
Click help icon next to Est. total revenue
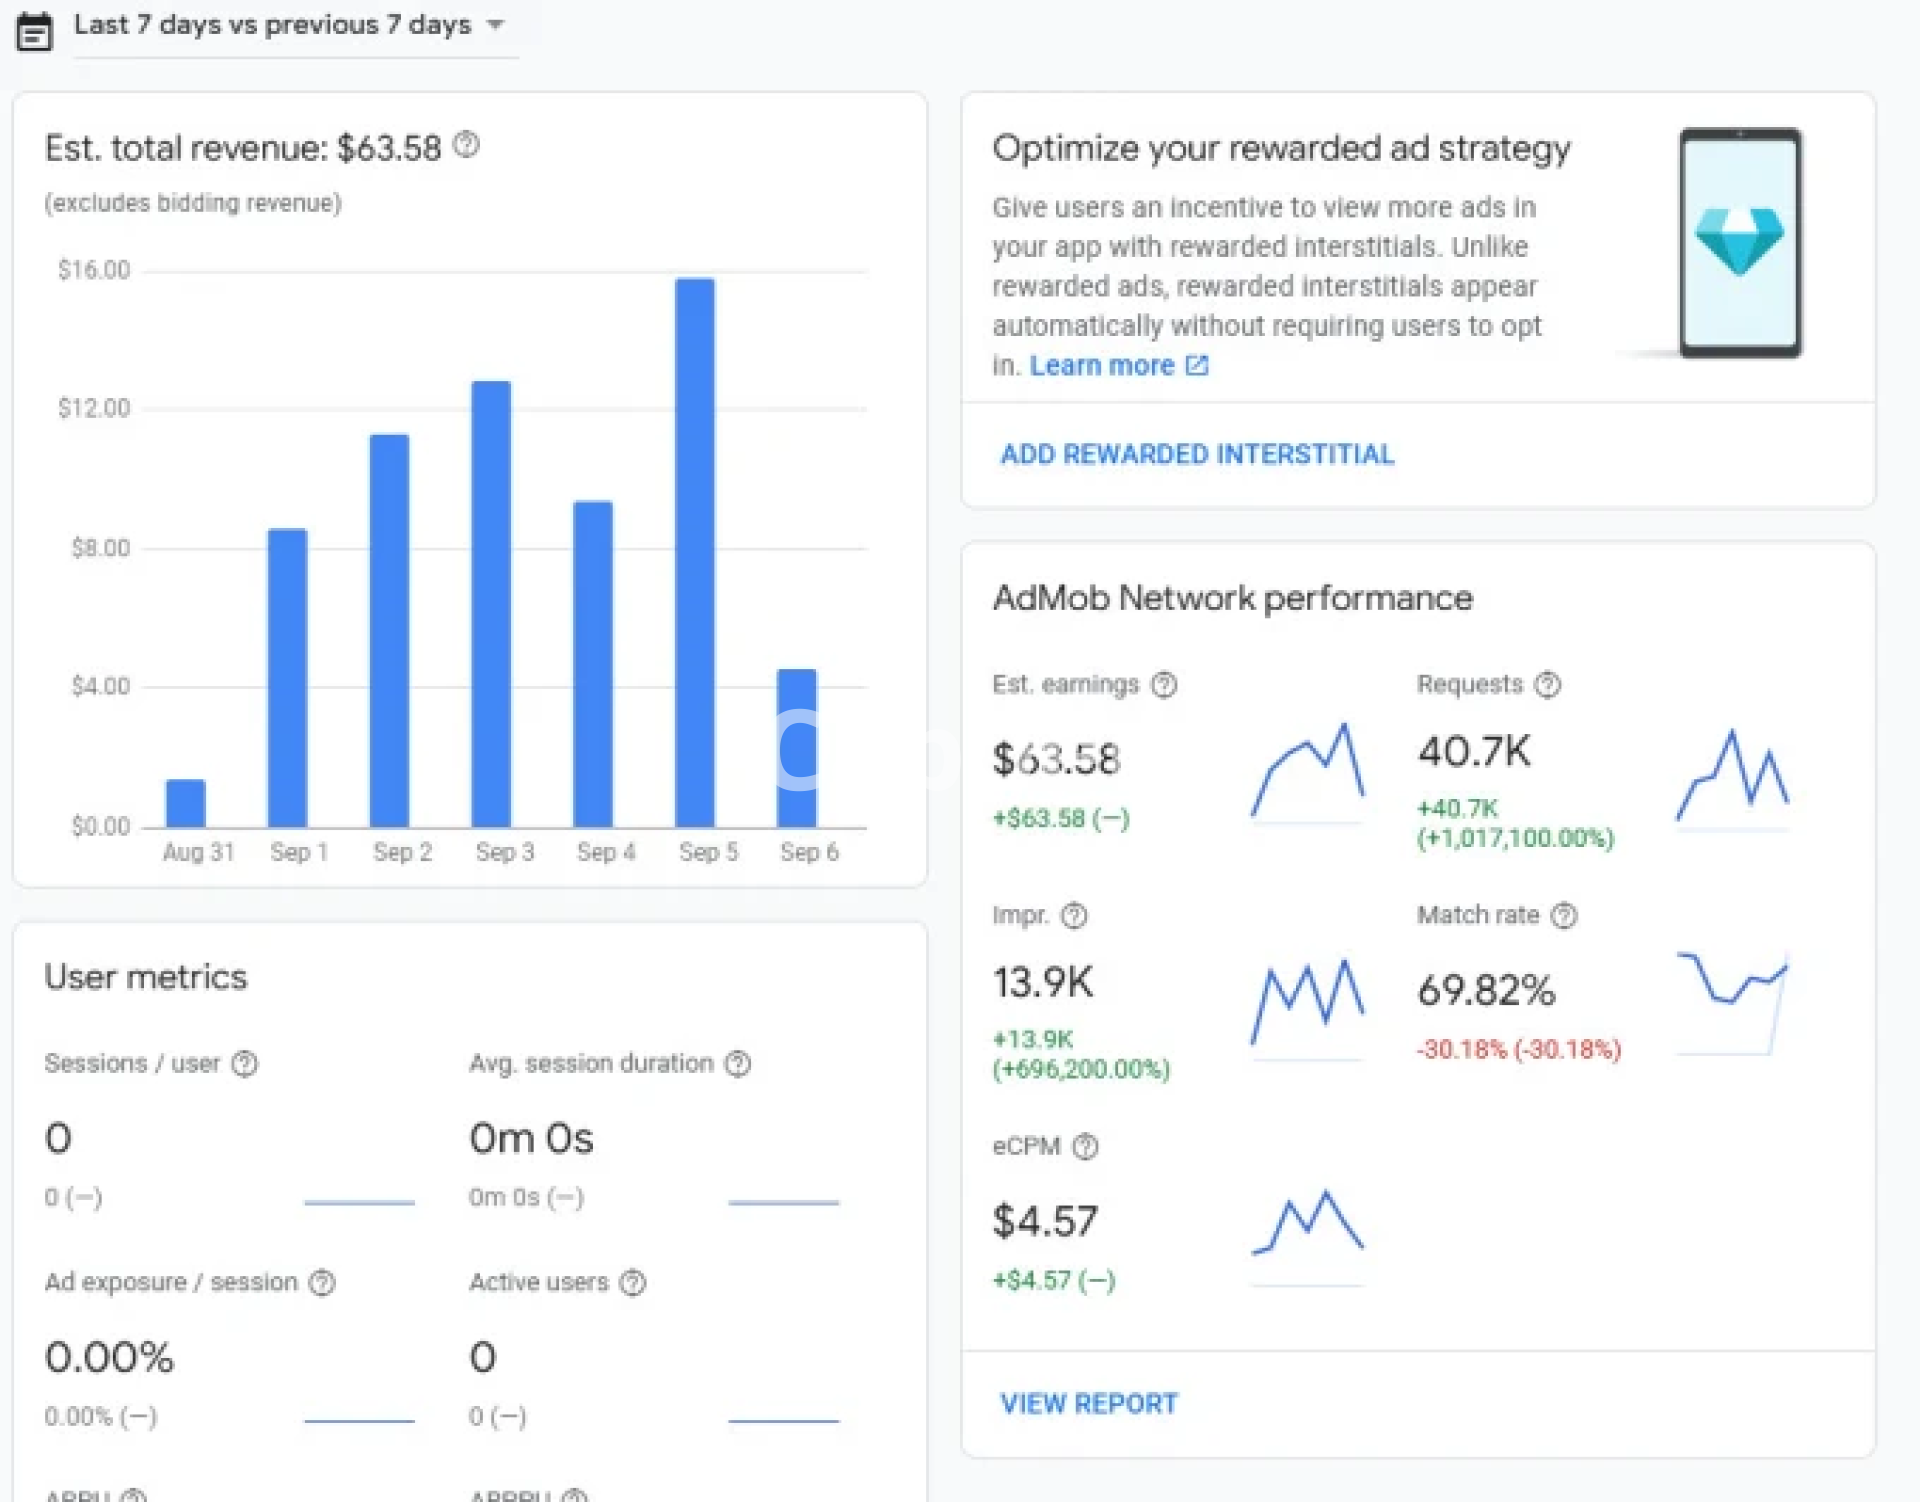click(x=466, y=145)
